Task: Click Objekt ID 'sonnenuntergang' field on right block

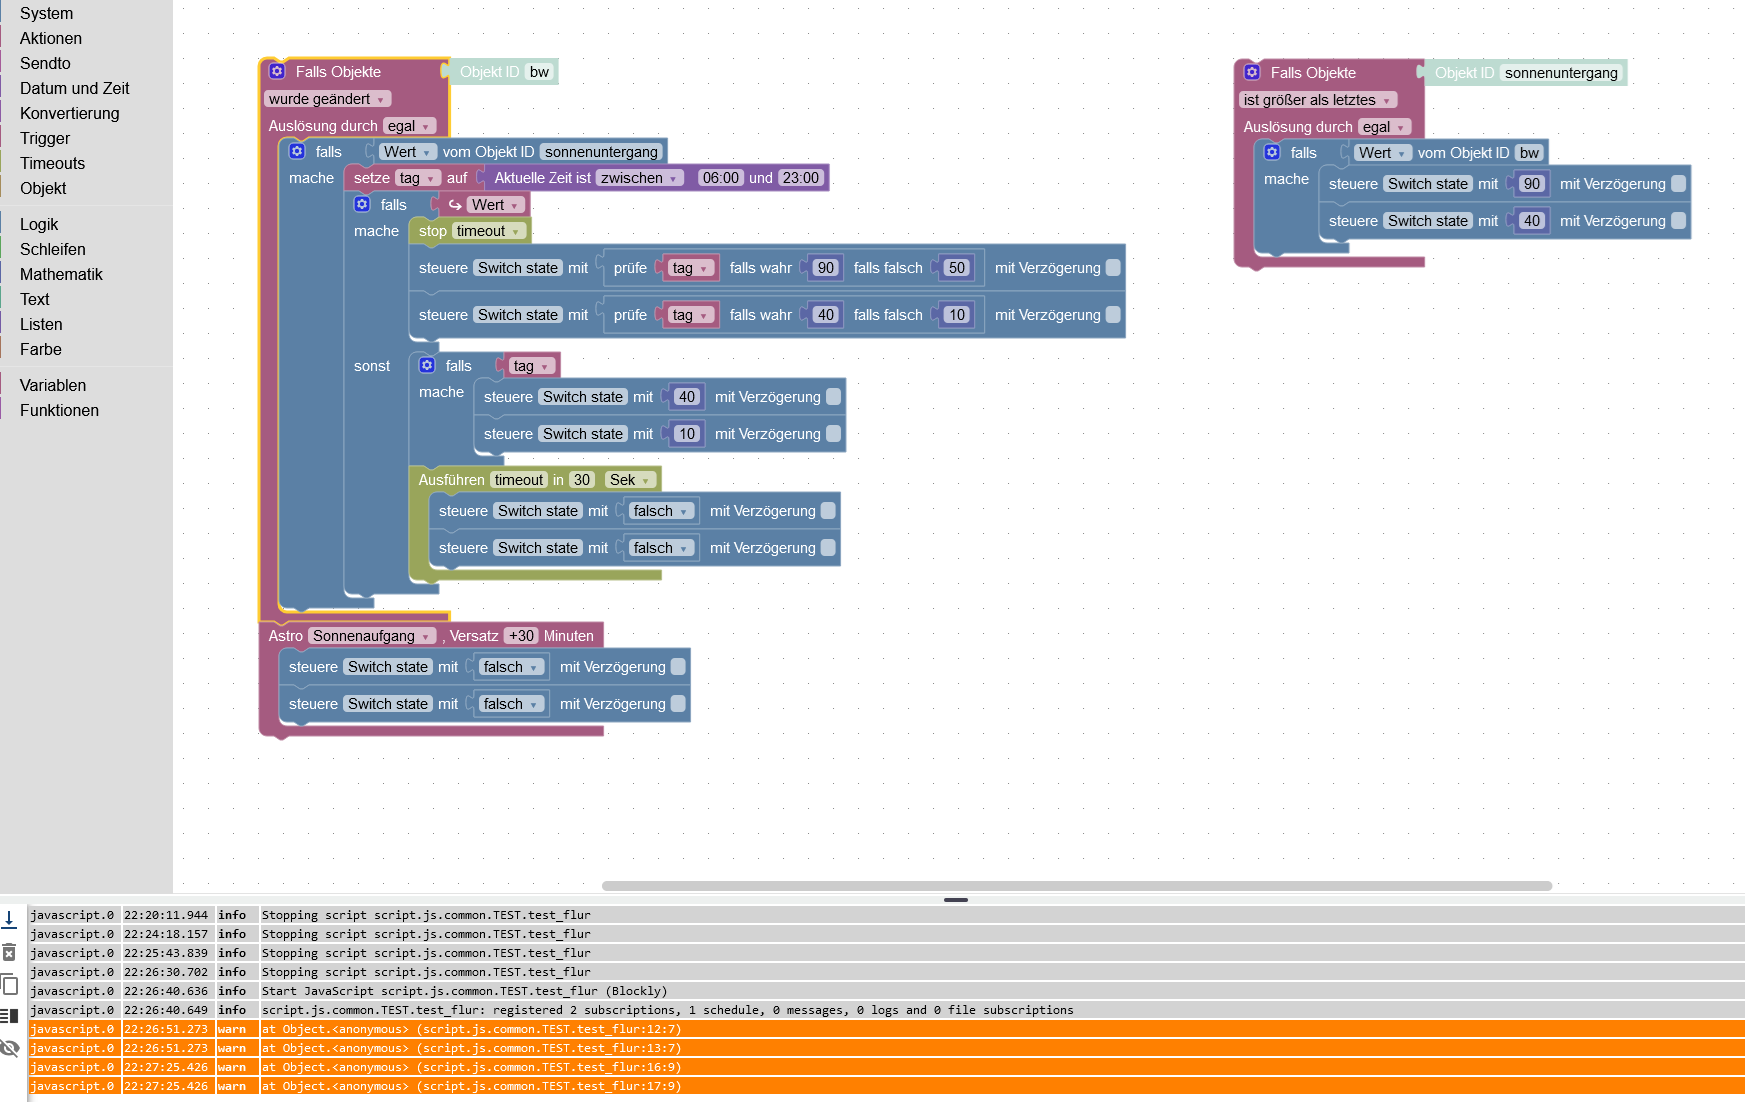Action: (x=1561, y=73)
